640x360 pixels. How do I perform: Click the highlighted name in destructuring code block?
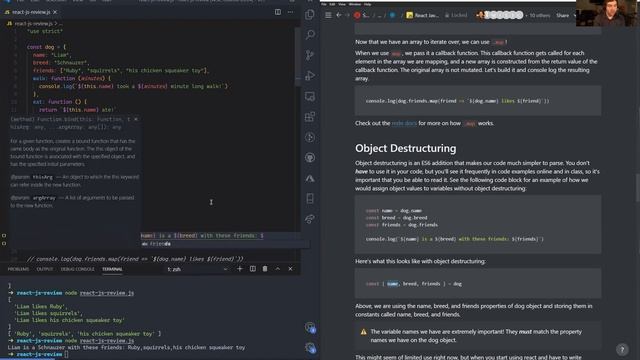click(392, 284)
